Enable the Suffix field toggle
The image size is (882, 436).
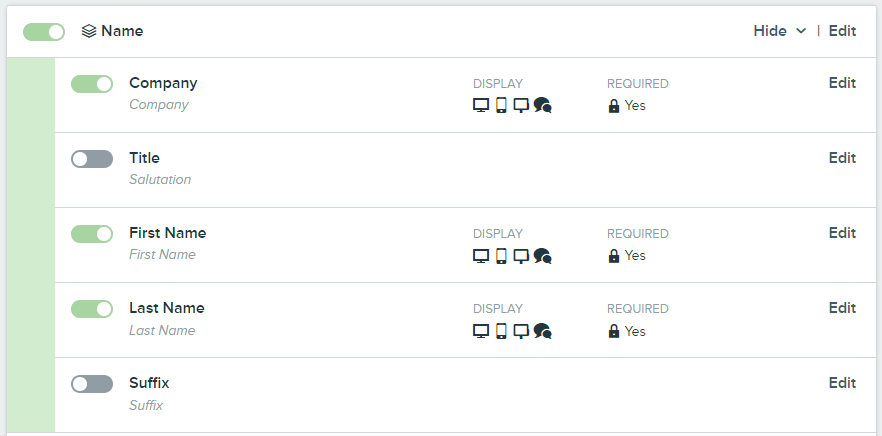(x=92, y=384)
